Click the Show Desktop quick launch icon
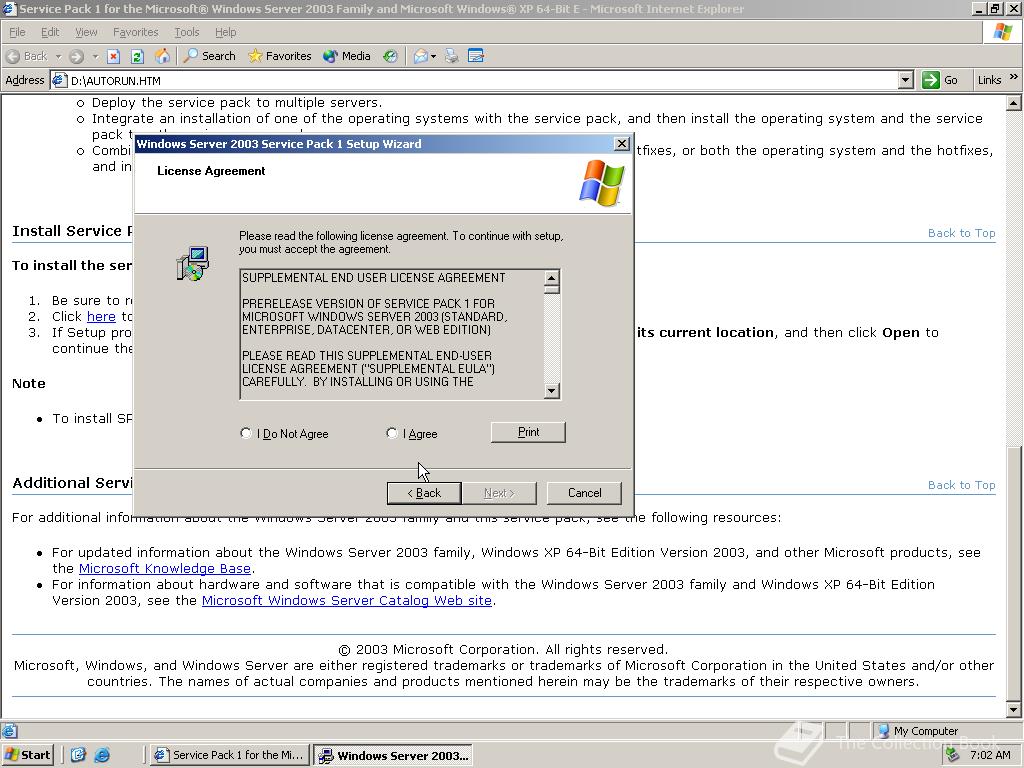This screenshot has width=1024, height=768. point(78,755)
